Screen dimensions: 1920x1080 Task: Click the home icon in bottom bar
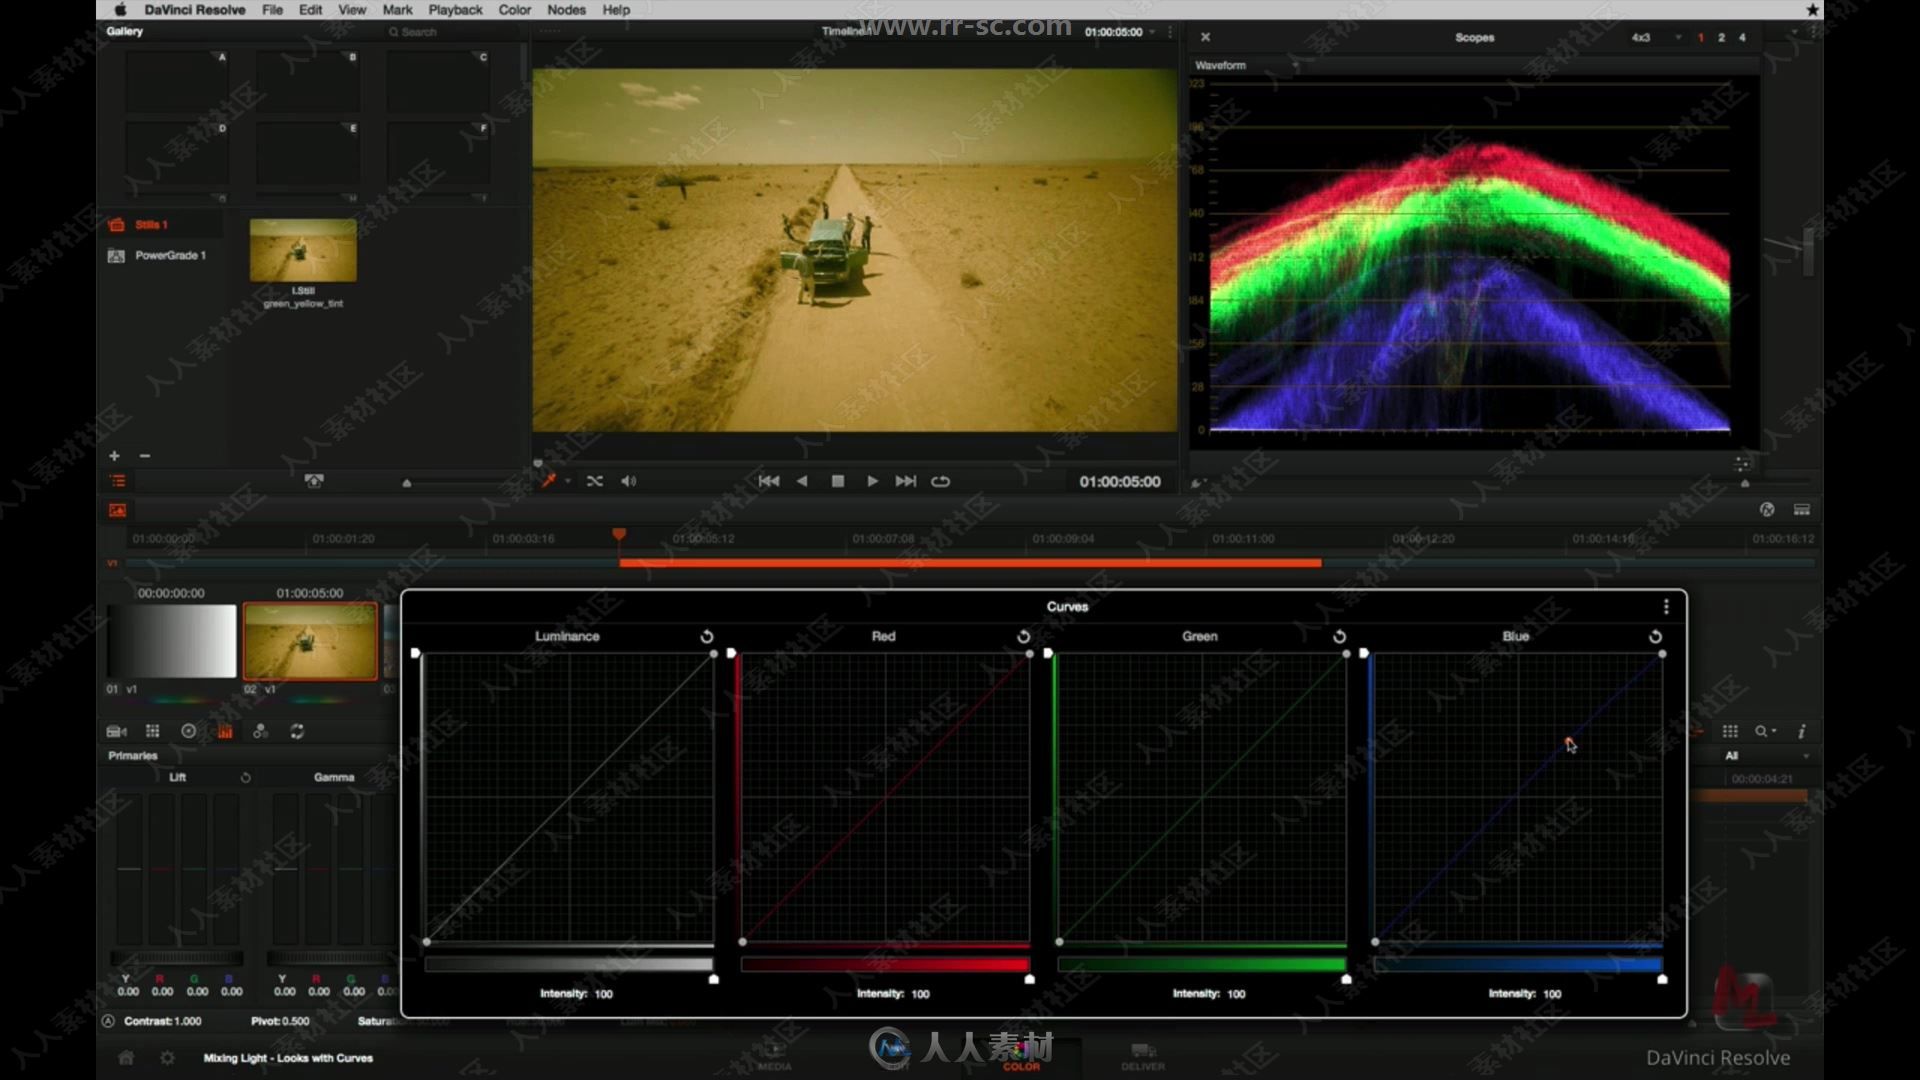(x=126, y=1058)
